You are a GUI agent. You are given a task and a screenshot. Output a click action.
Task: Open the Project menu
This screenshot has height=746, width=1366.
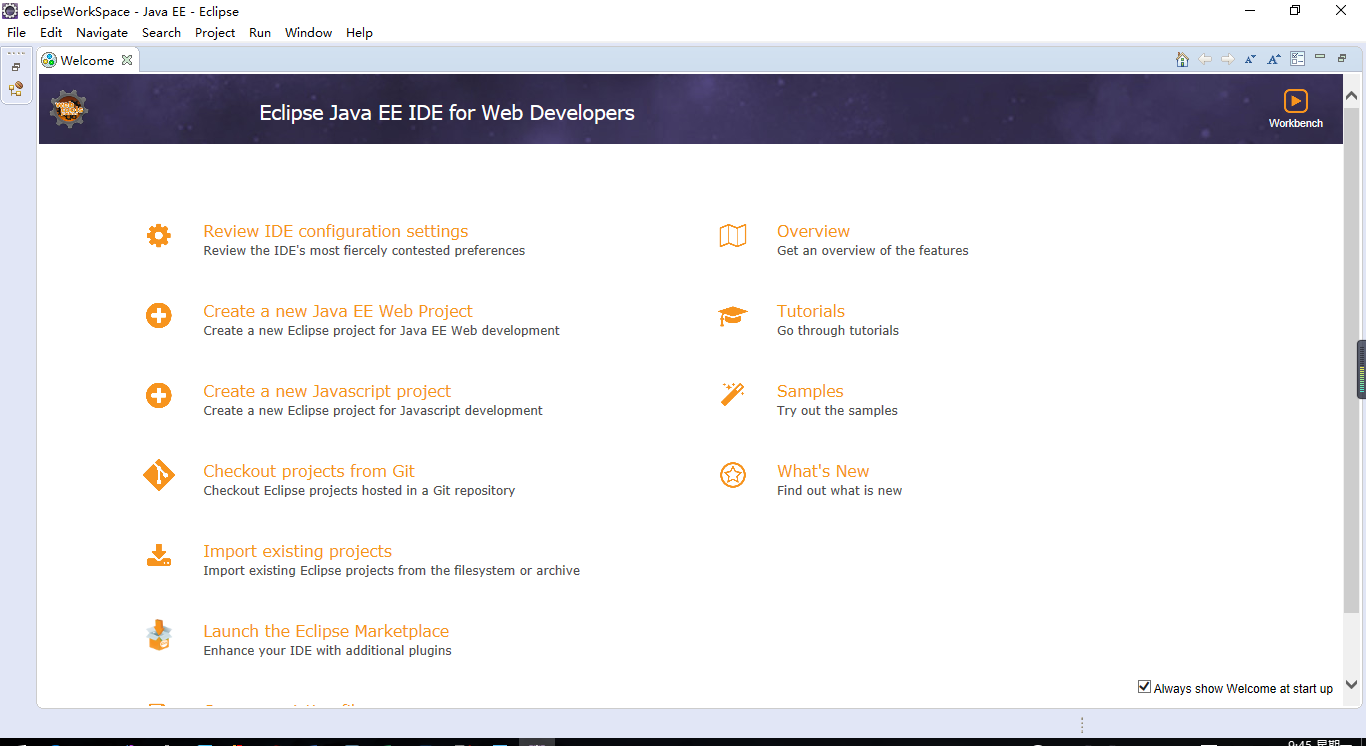215,32
